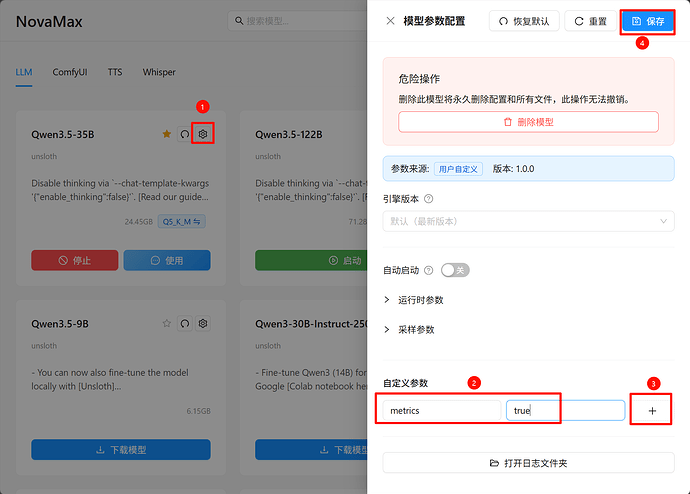Click the 用户自定义 source tag

click(x=458, y=169)
